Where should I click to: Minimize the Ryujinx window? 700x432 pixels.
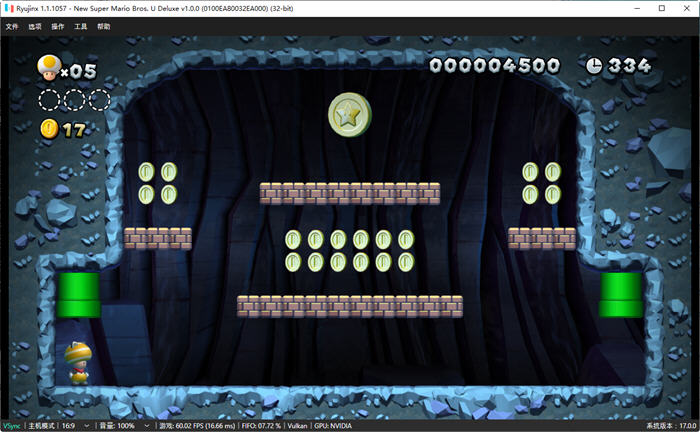(637, 8)
